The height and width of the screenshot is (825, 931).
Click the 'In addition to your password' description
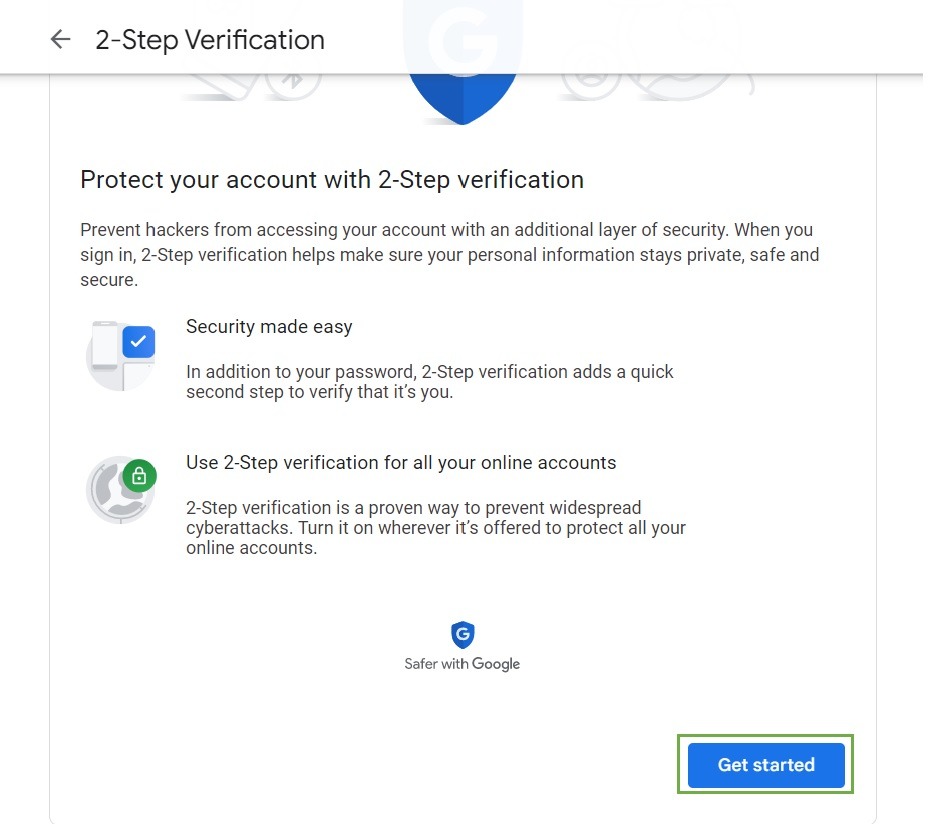pyautogui.click(x=430, y=382)
